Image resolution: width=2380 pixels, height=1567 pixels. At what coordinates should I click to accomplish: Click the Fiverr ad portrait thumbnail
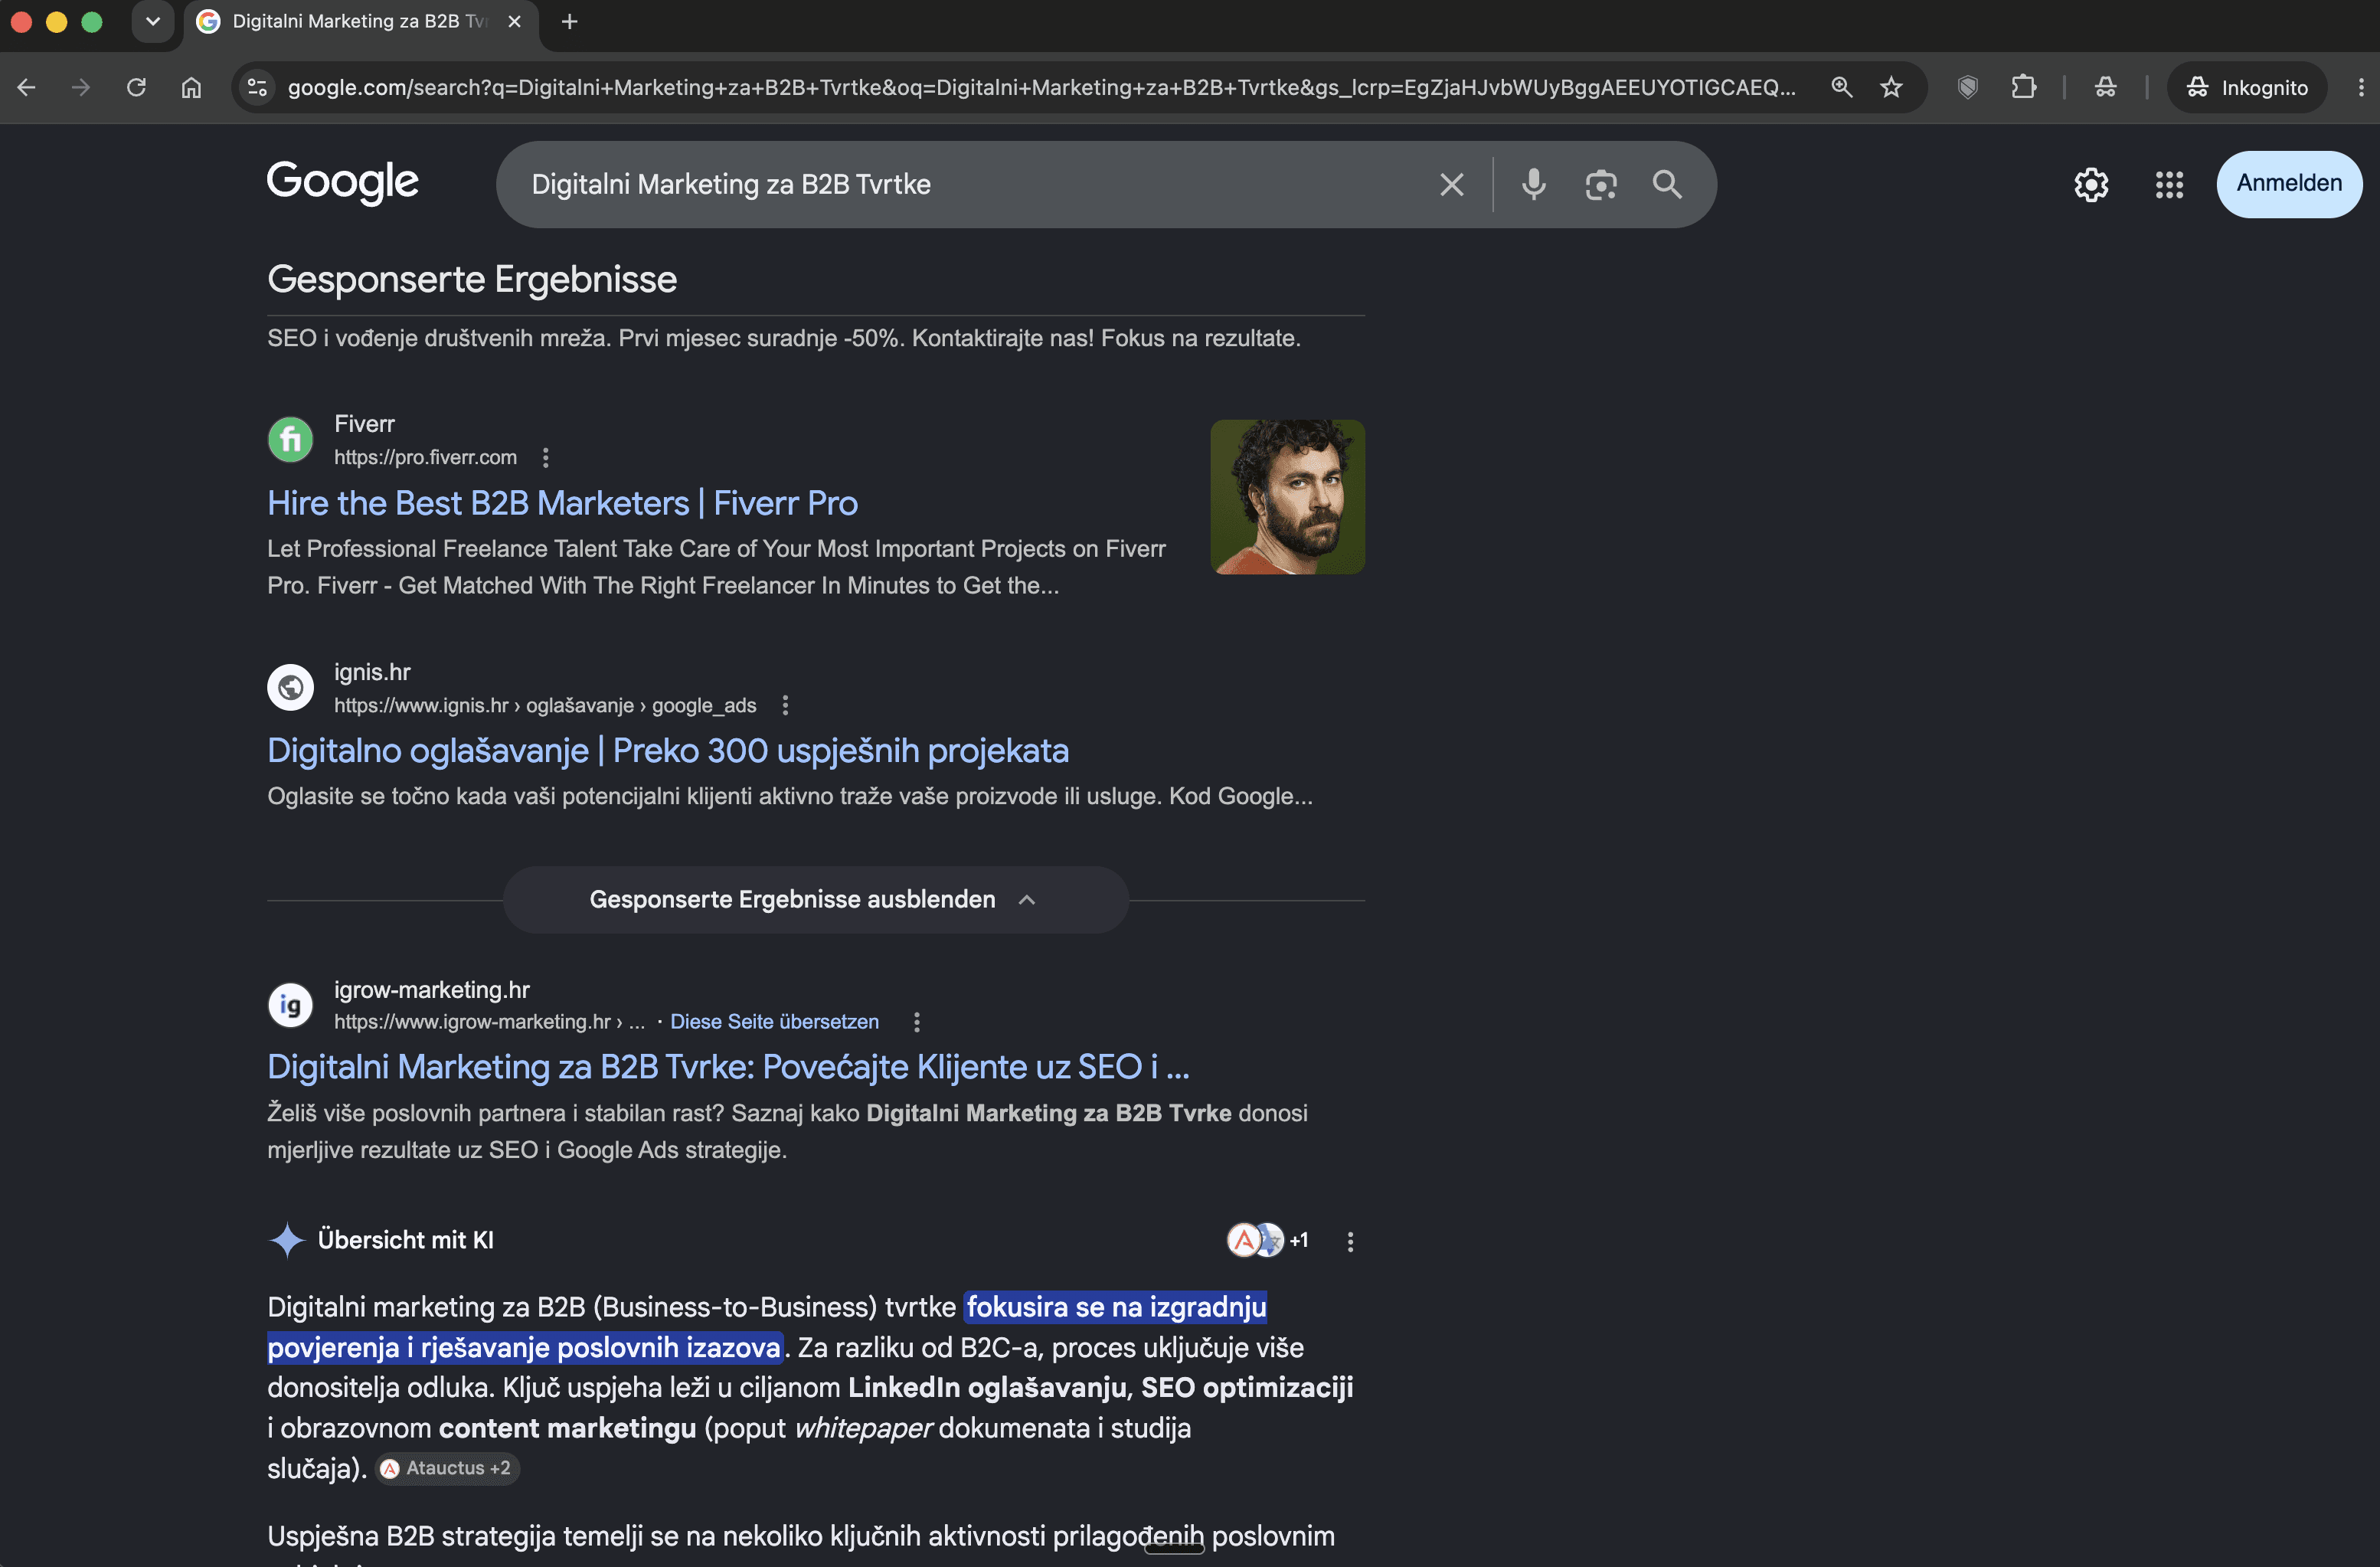[1287, 497]
